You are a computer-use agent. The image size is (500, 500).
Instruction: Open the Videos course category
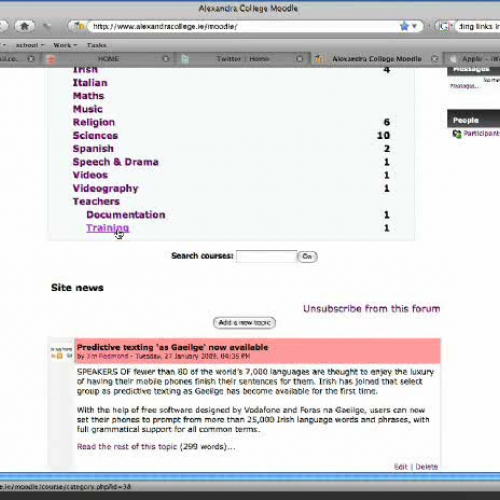click(x=90, y=175)
